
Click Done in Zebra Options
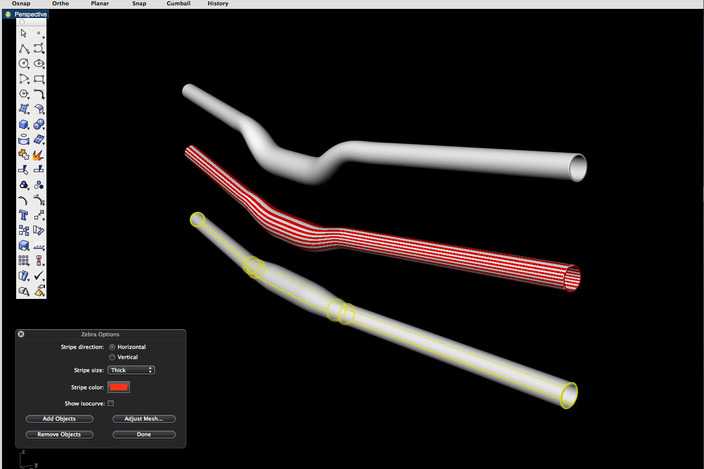(144, 434)
